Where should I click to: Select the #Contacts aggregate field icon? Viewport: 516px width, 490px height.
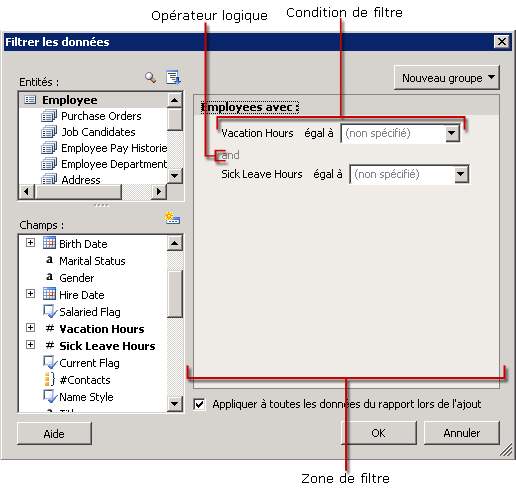pyautogui.click(x=49, y=379)
